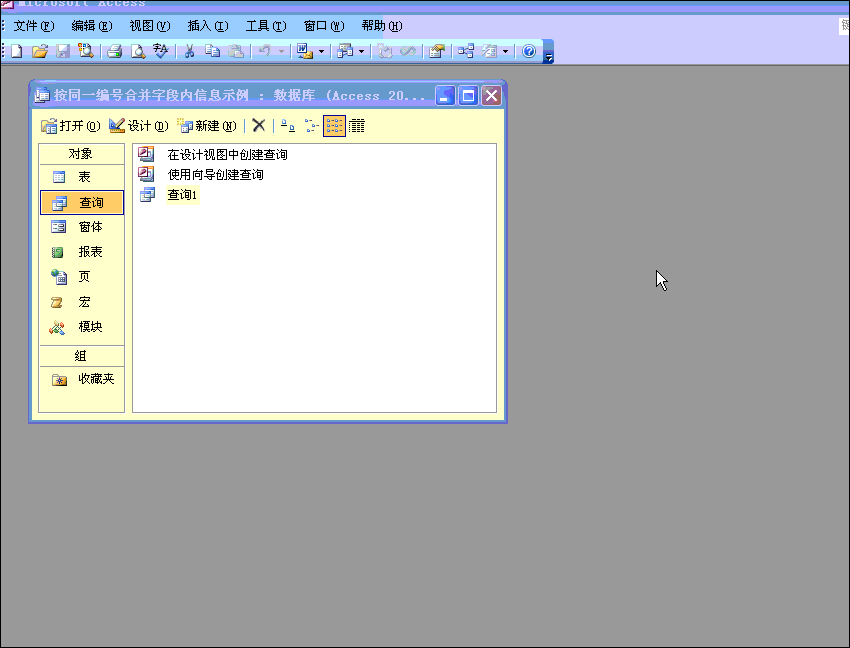Click the 使用向导创建查询 shortcut icon
Screen dimensions: 850x648
[x=146, y=174]
